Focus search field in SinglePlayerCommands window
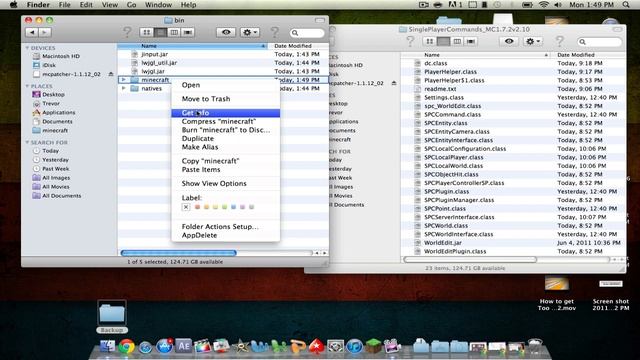The height and width of the screenshot is (360, 640). pyautogui.click(x=600, y=42)
